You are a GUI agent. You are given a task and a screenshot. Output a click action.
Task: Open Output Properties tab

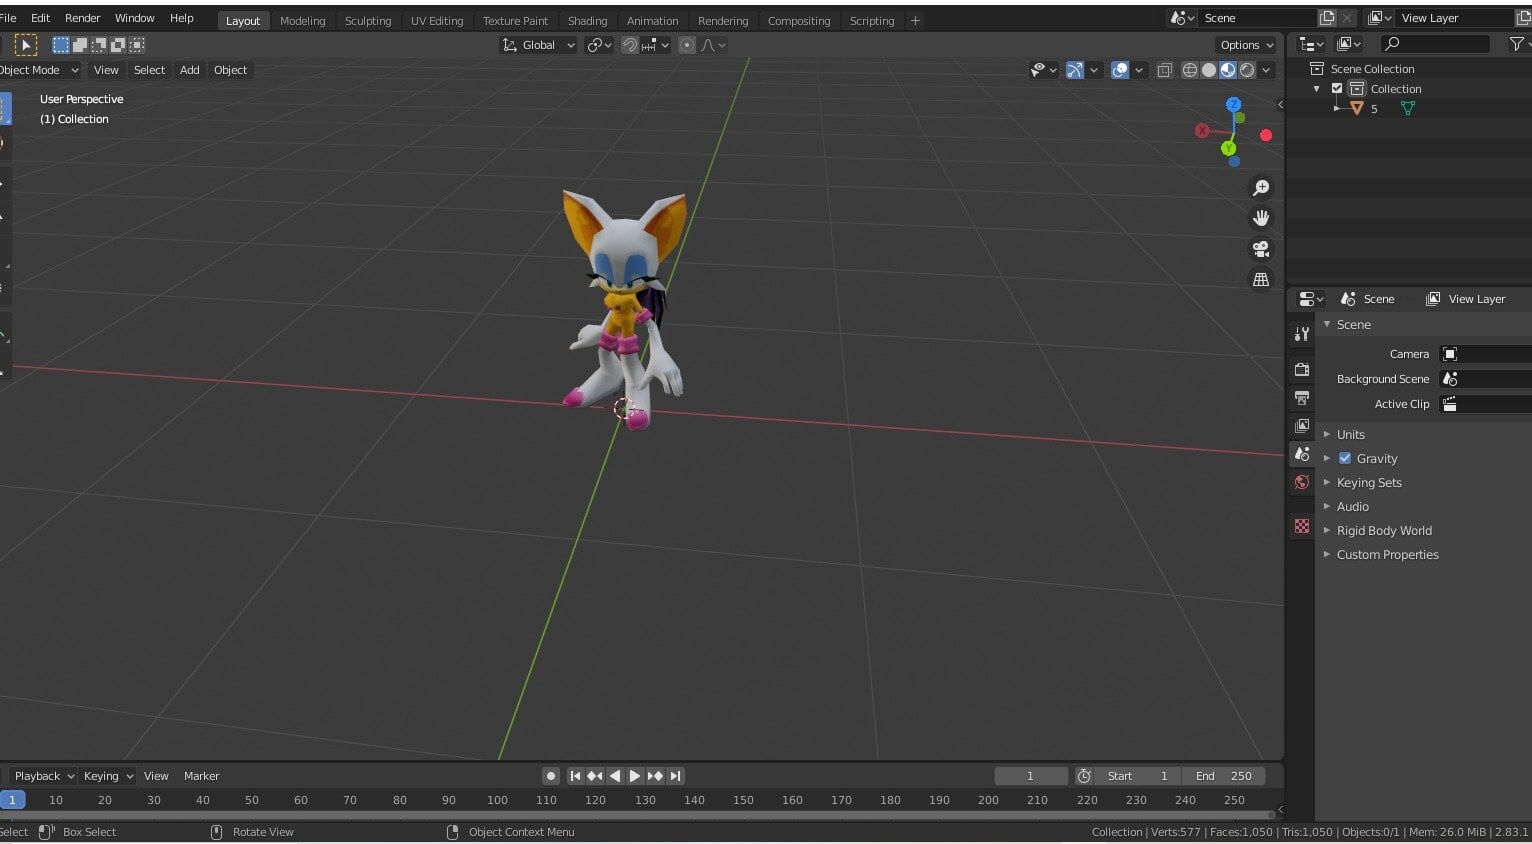1301,398
